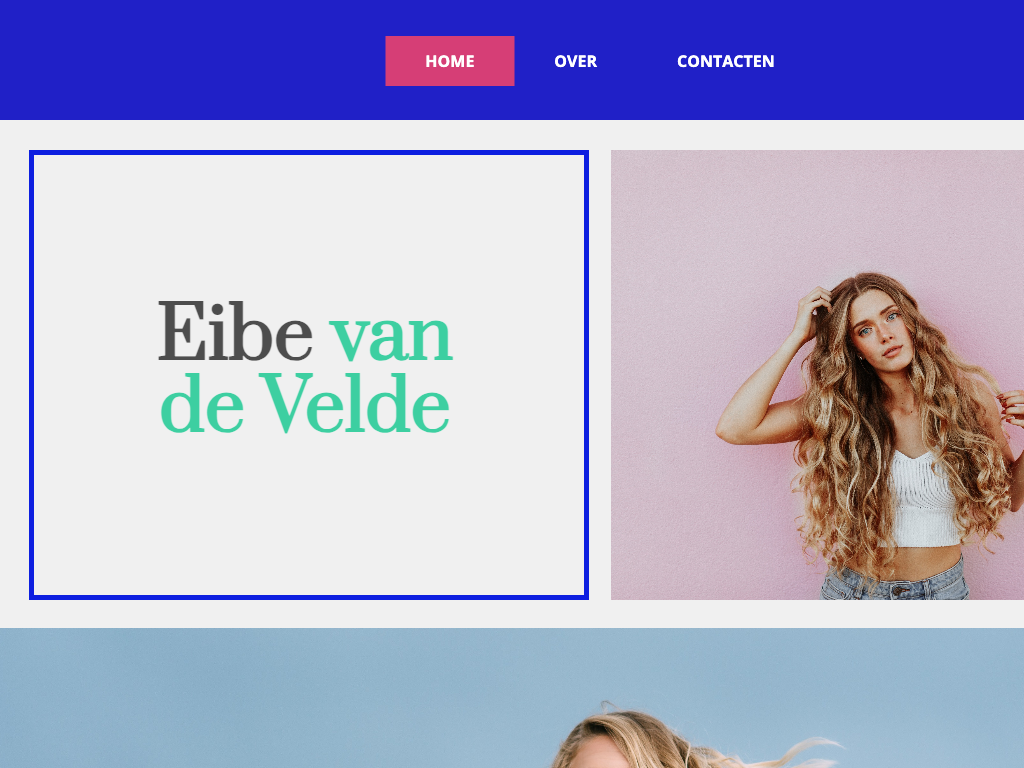Click the blue border of the title box
The width and height of the screenshot is (1024, 768).
(x=309, y=153)
